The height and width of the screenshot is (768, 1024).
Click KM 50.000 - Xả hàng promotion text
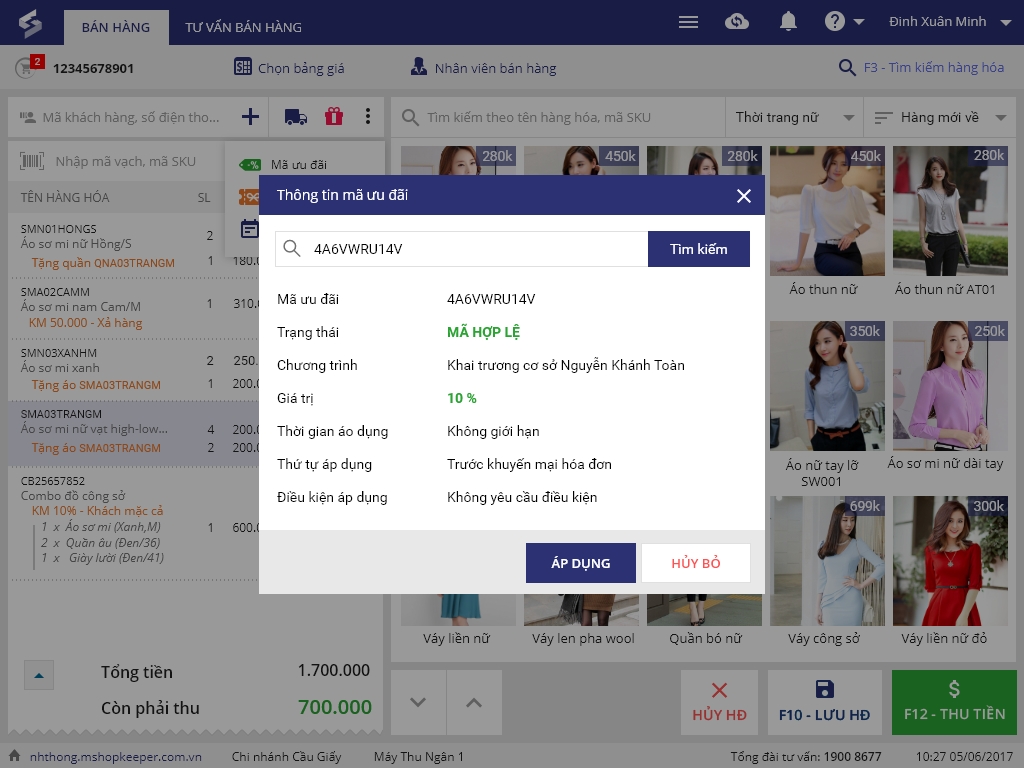(85, 323)
